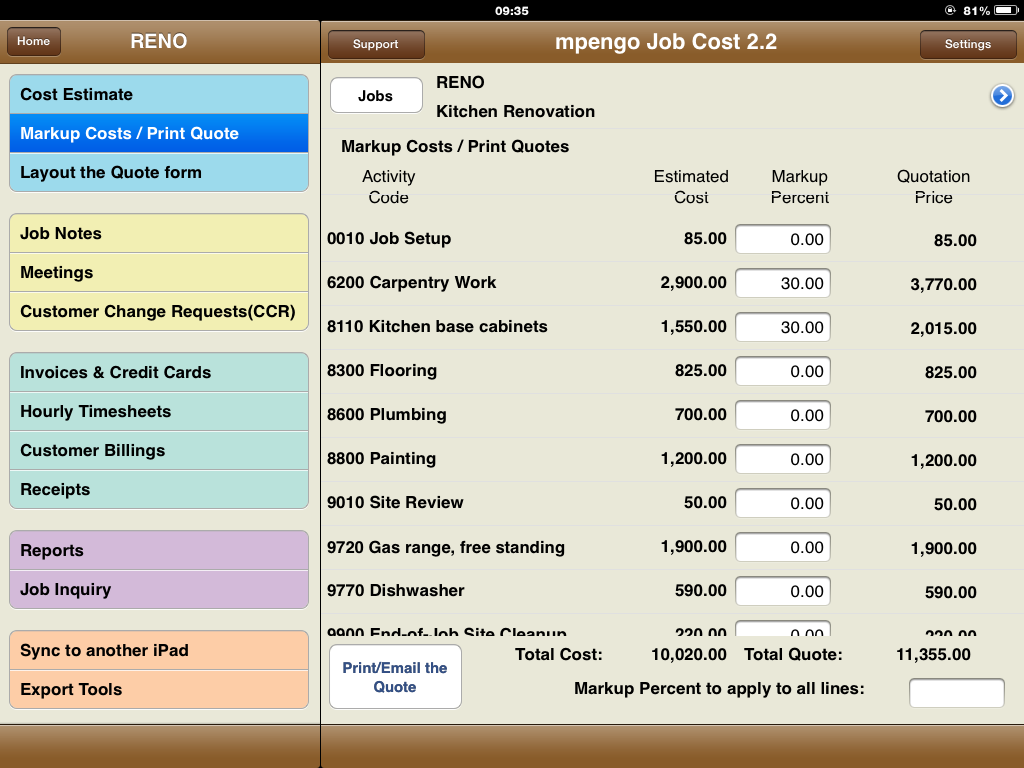View Reports from the sidebar
This screenshot has width=1024, height=768.
[159, 550]
